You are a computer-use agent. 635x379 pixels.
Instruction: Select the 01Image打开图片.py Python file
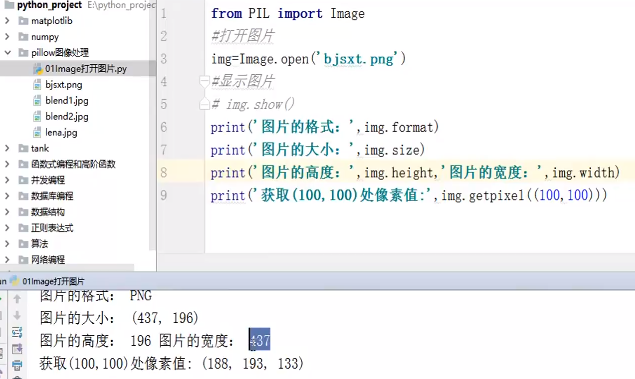pyautogui.click(x=80, y=69)
